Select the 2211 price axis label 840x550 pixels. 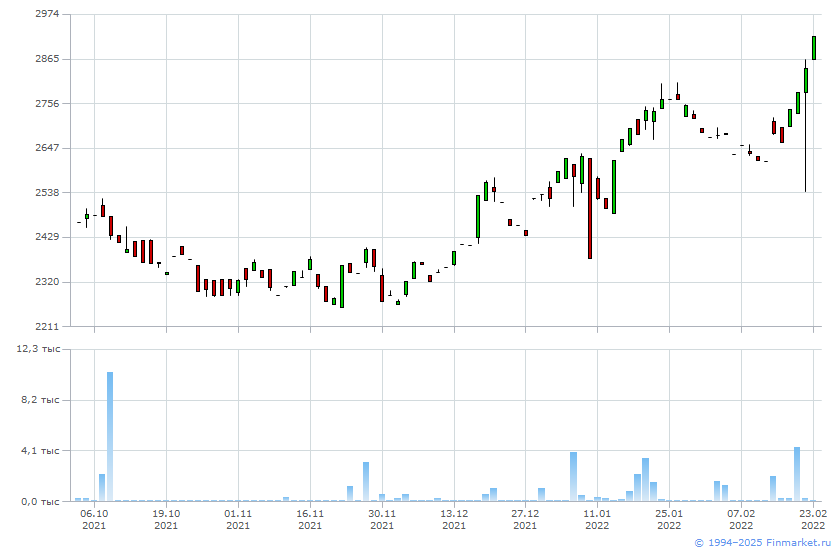pyautogui.click(x=47, y=326)
